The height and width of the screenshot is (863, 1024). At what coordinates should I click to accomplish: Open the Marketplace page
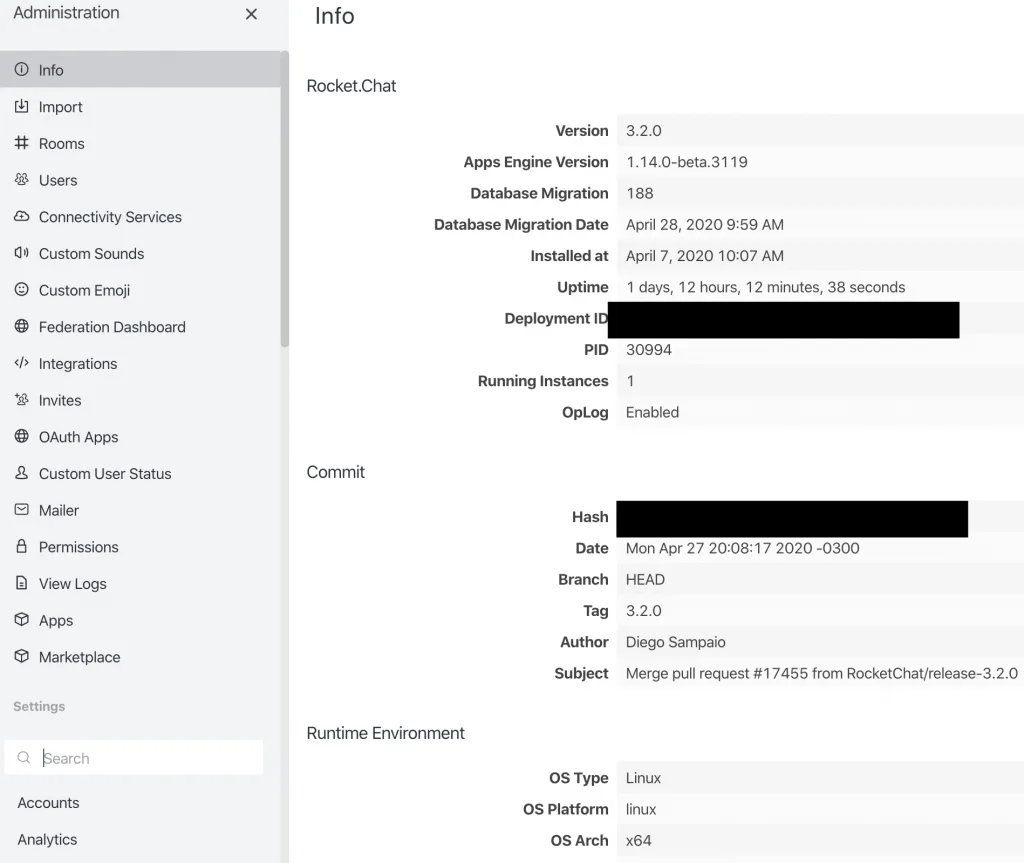tap(79, 657)
